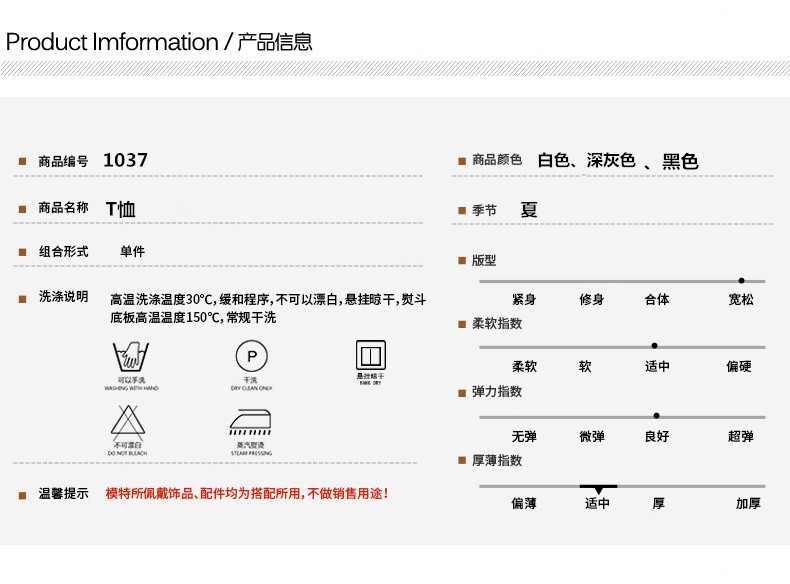Click the color text 白色
Viewport: 790px width, 584px height.
[x=553, y=160]
